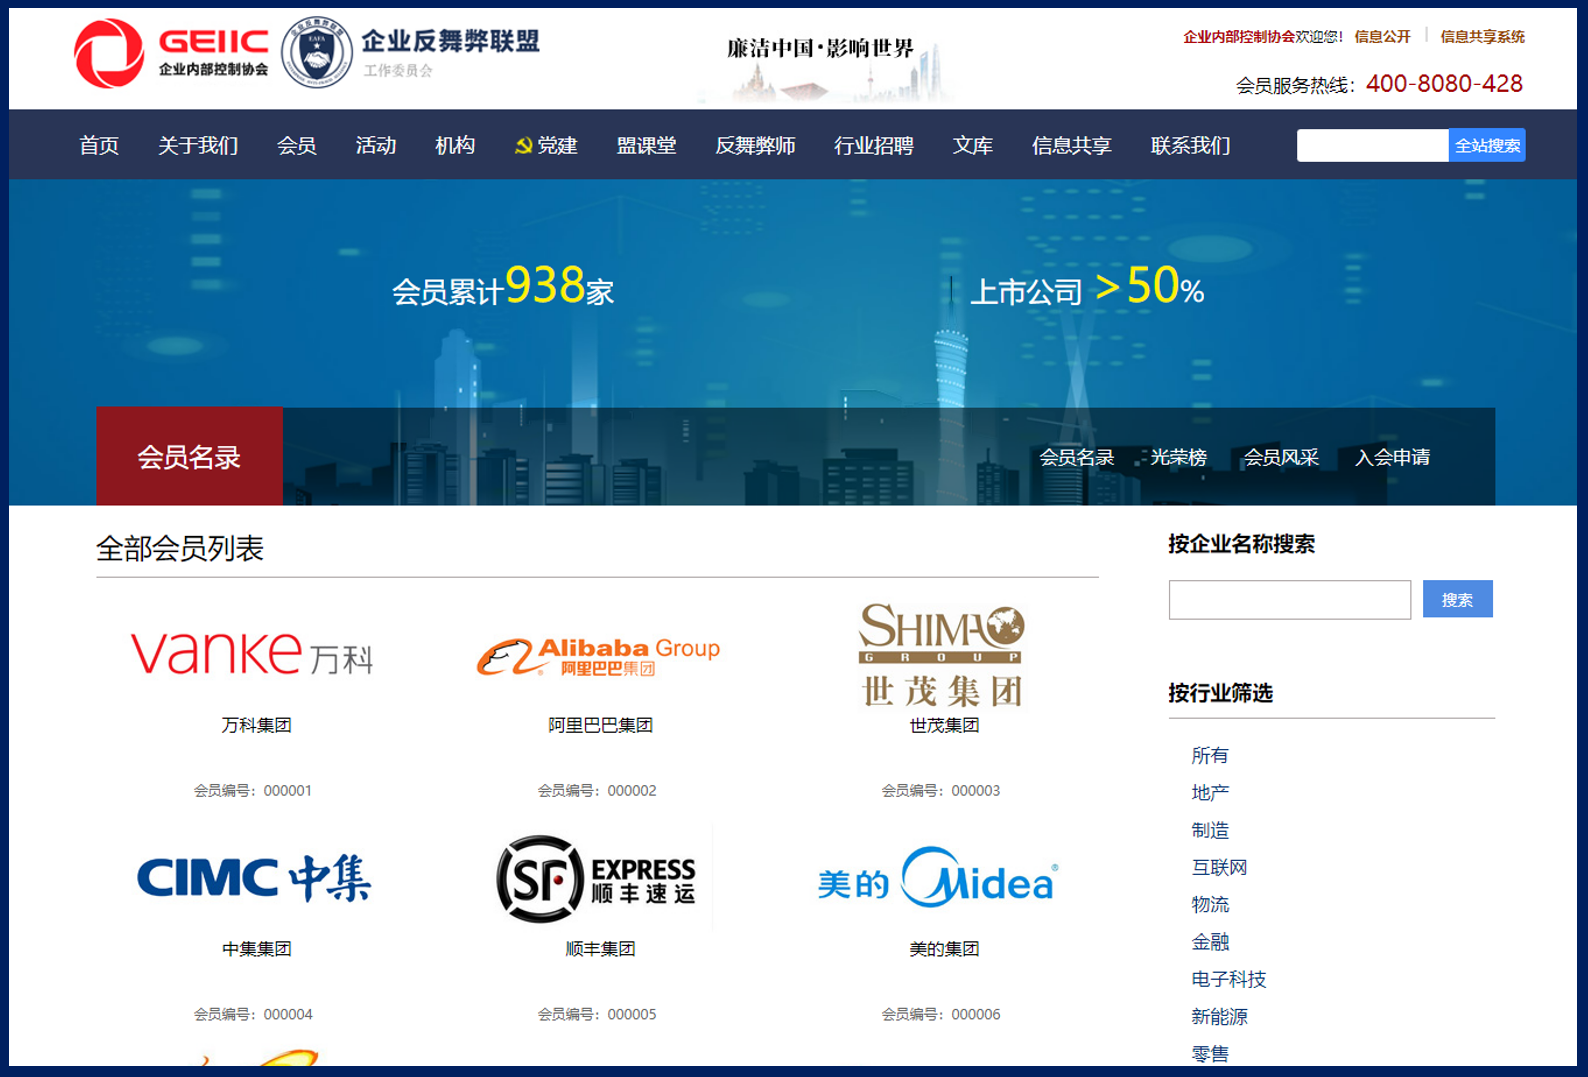
Task: Select the Shimao Group logo
Action: 942,655
